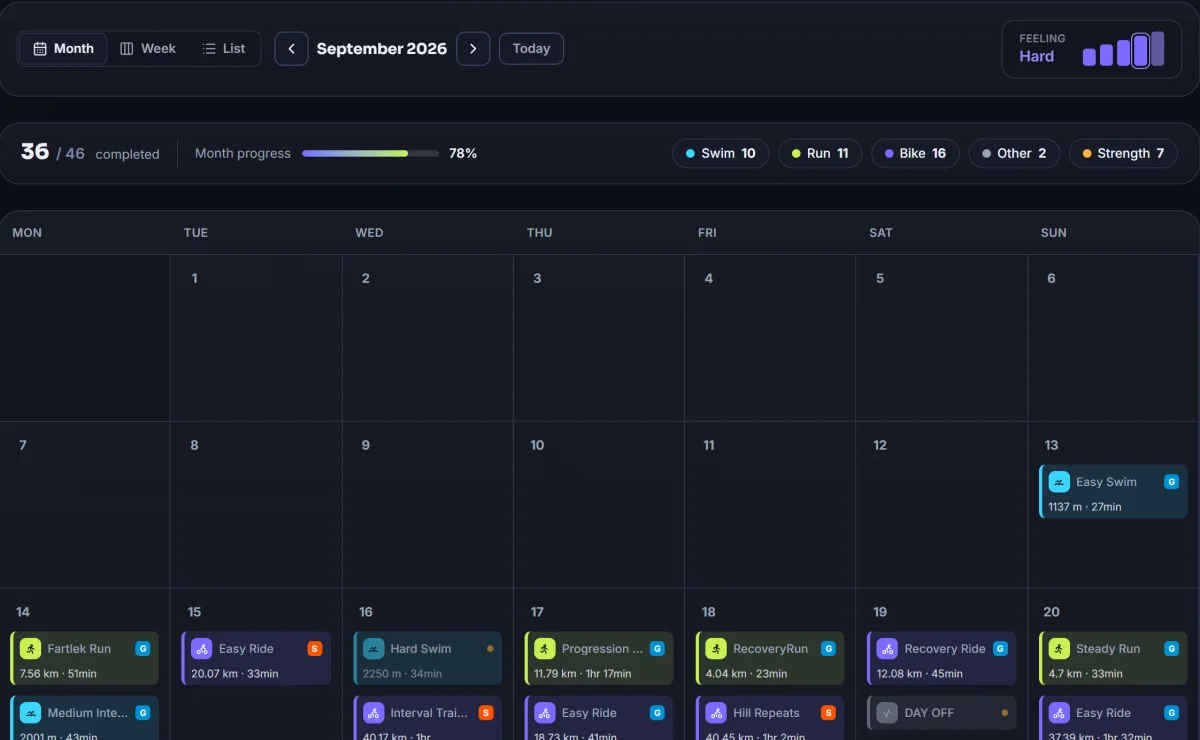Click the 12.08 km · 45min text
The width and height of the screenshot is (1200, 740).
(920, 674)
